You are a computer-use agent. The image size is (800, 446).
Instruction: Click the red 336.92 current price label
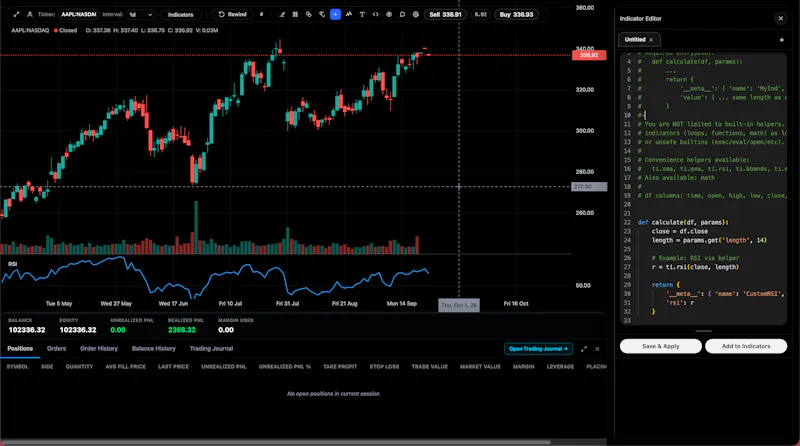589,55
